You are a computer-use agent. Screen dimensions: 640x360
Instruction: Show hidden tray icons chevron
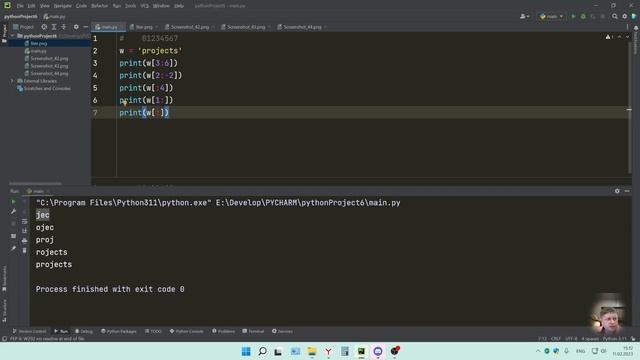(x=538, y=351)
